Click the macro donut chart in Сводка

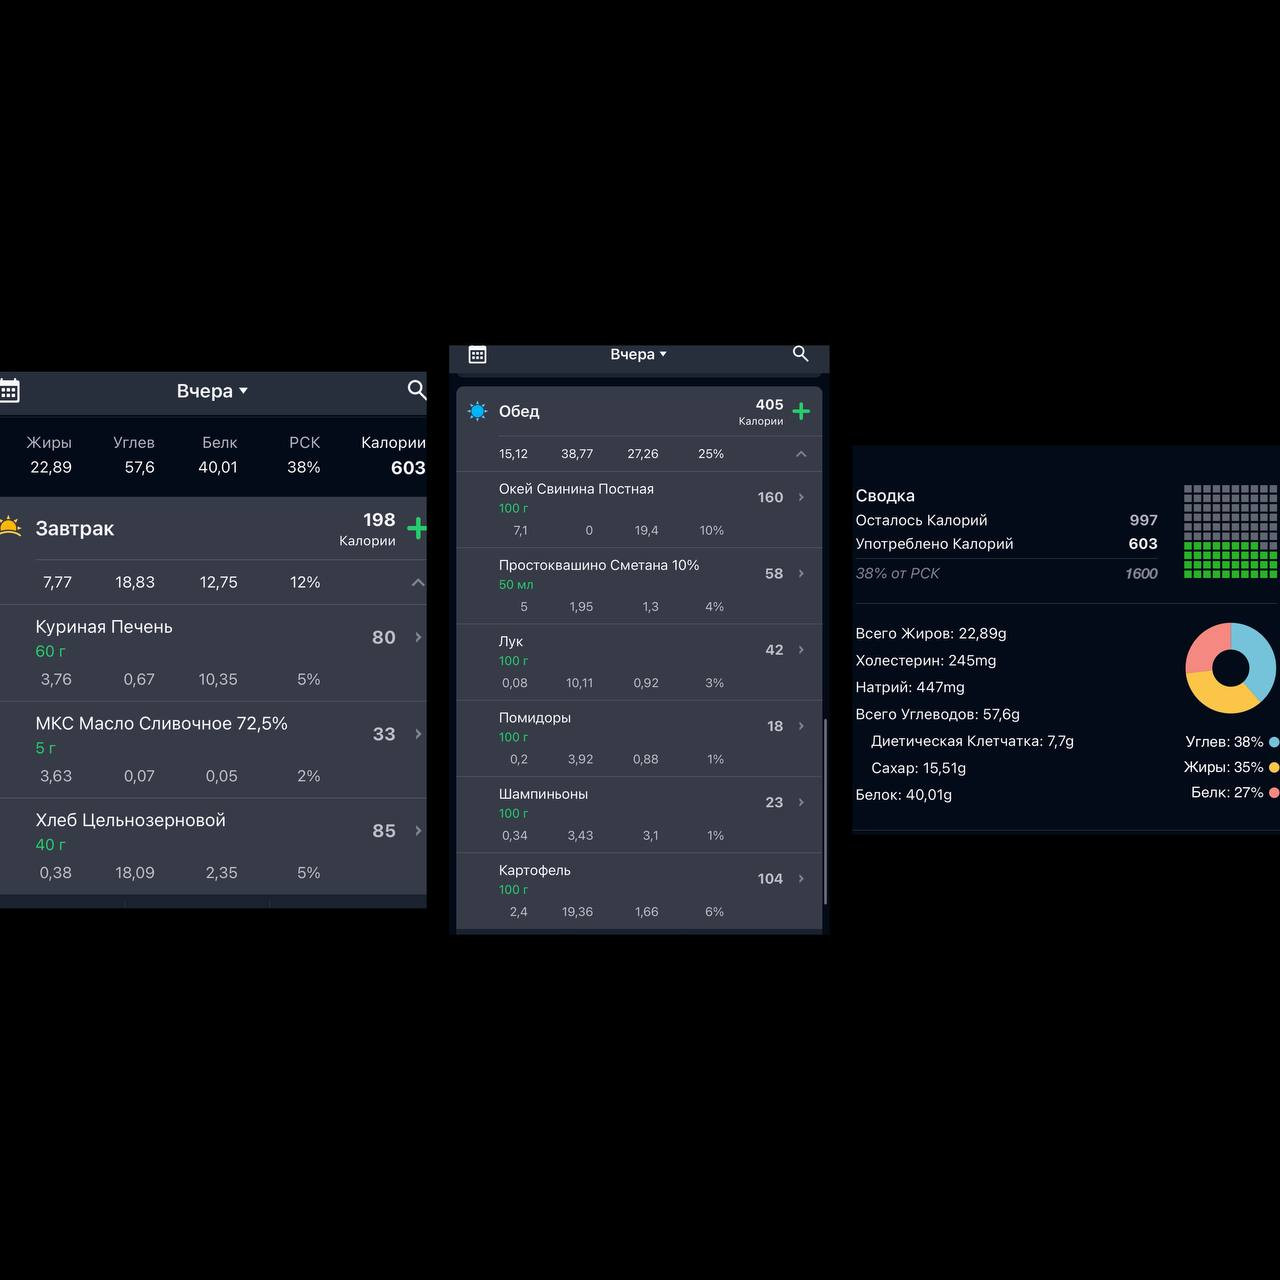(x=1231, y=668)
